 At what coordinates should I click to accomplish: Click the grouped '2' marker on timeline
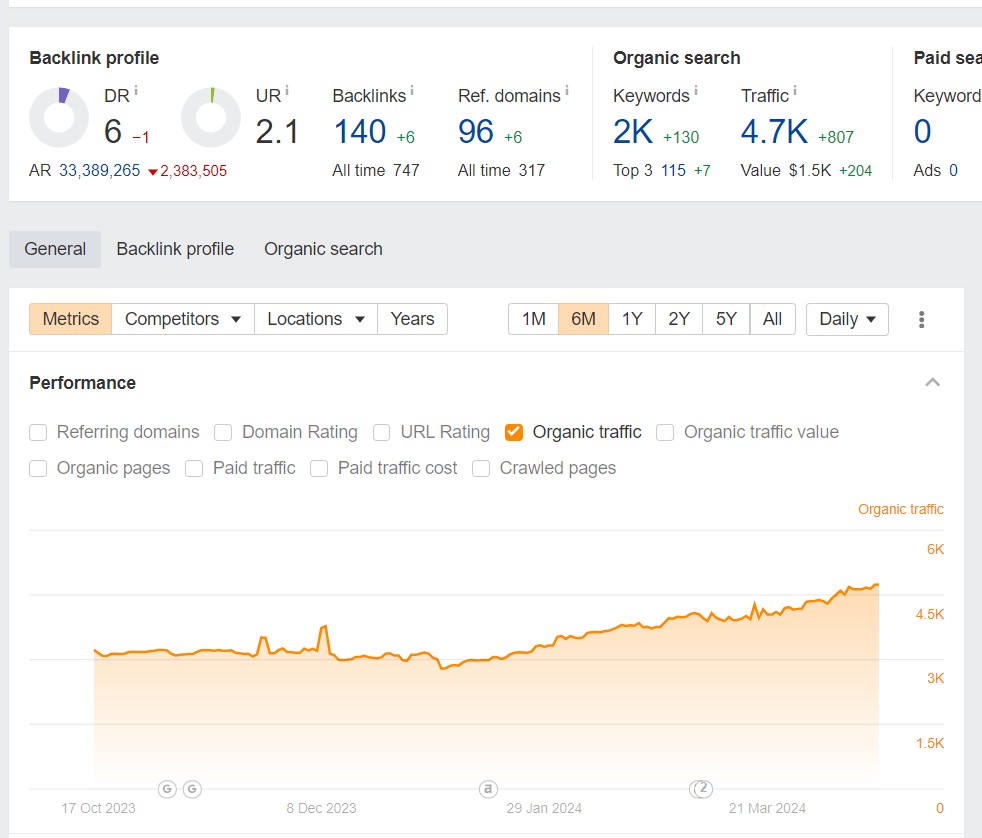coord(701,789)
